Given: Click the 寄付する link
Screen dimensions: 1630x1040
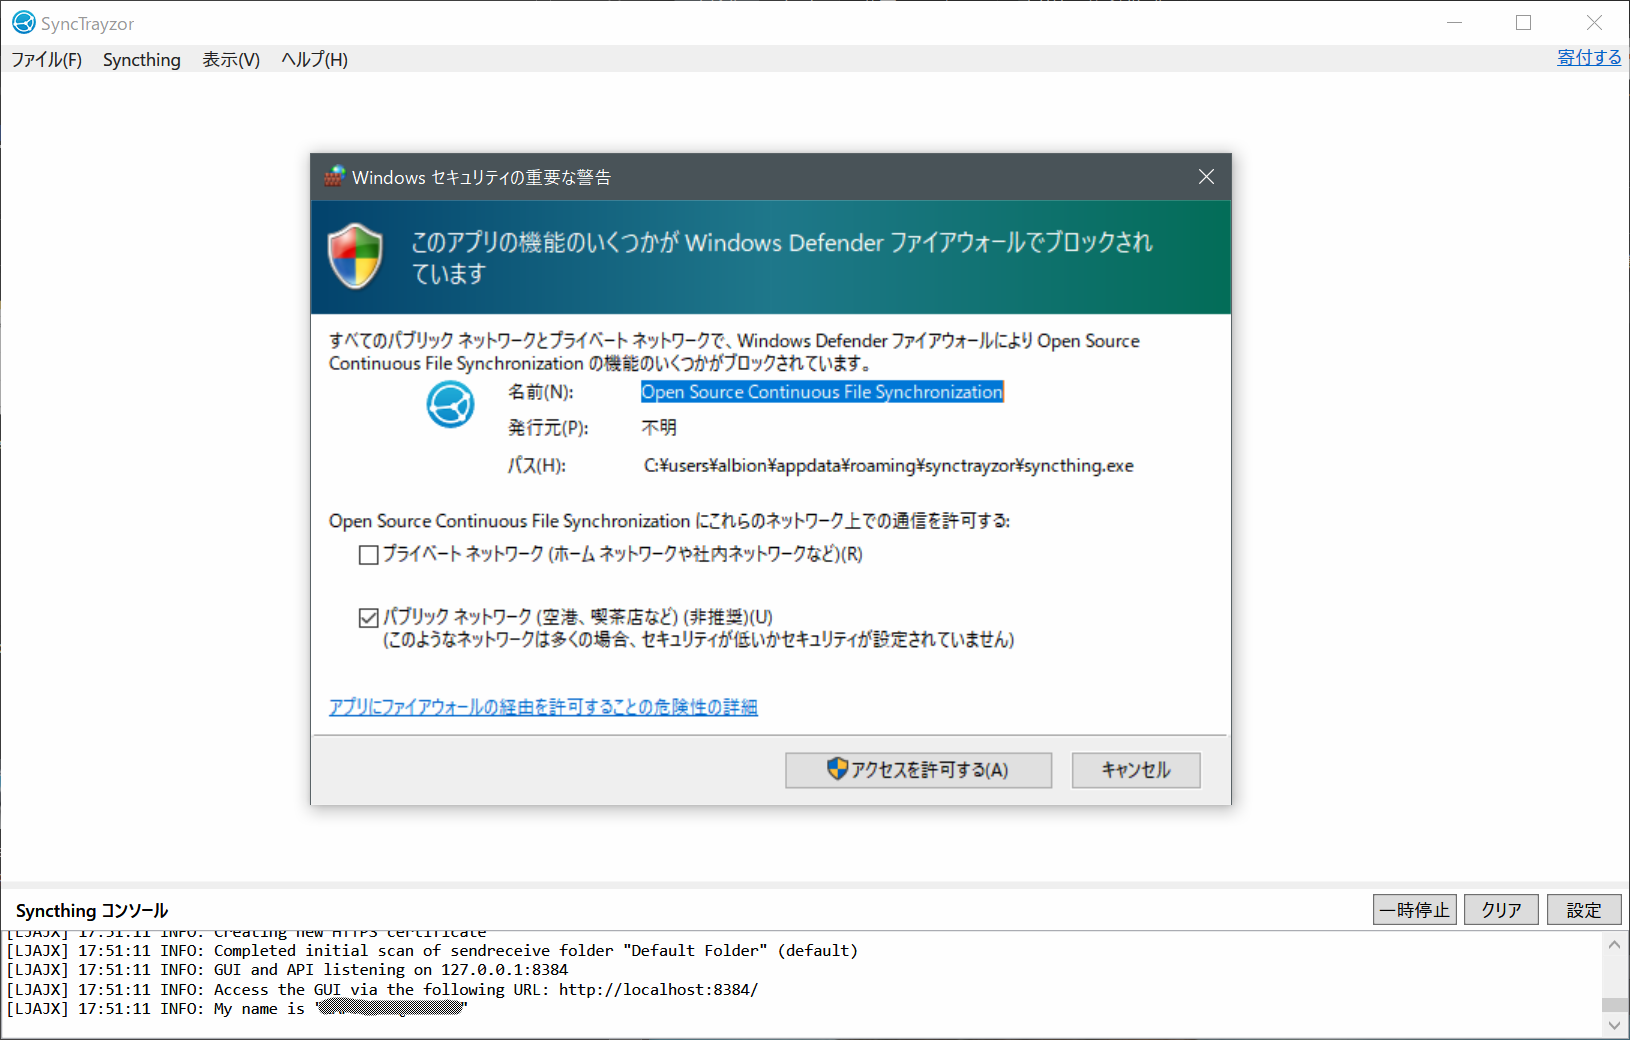Looking at the screenshot, I should [1588, 57].
